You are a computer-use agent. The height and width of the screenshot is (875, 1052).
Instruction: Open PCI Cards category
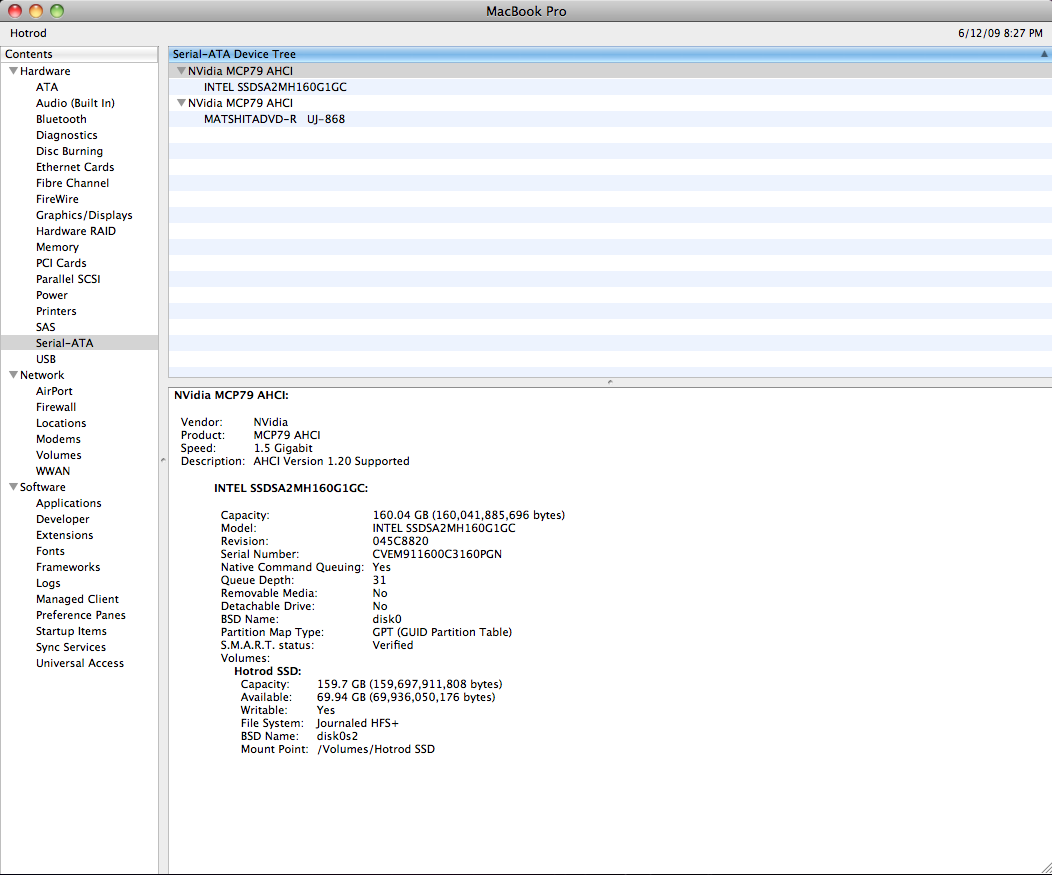[61, 263]
